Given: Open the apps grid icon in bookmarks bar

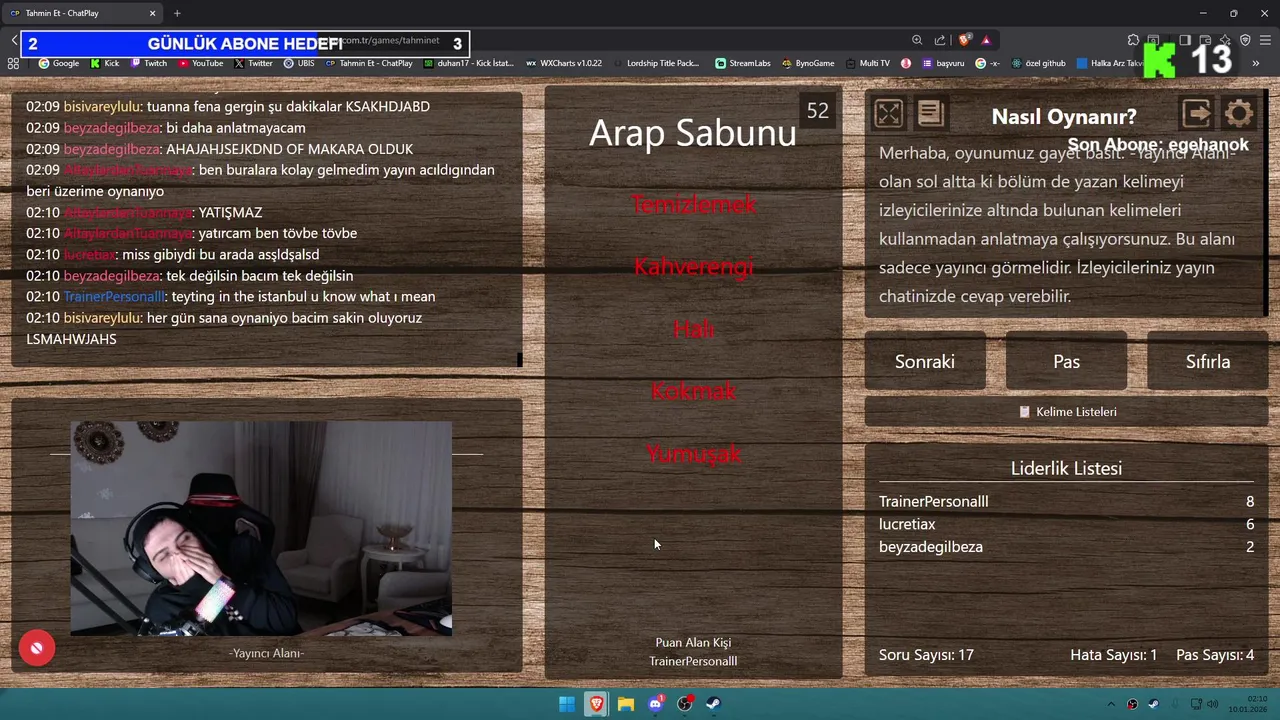Looking at the screenshot, I should 13,63.
